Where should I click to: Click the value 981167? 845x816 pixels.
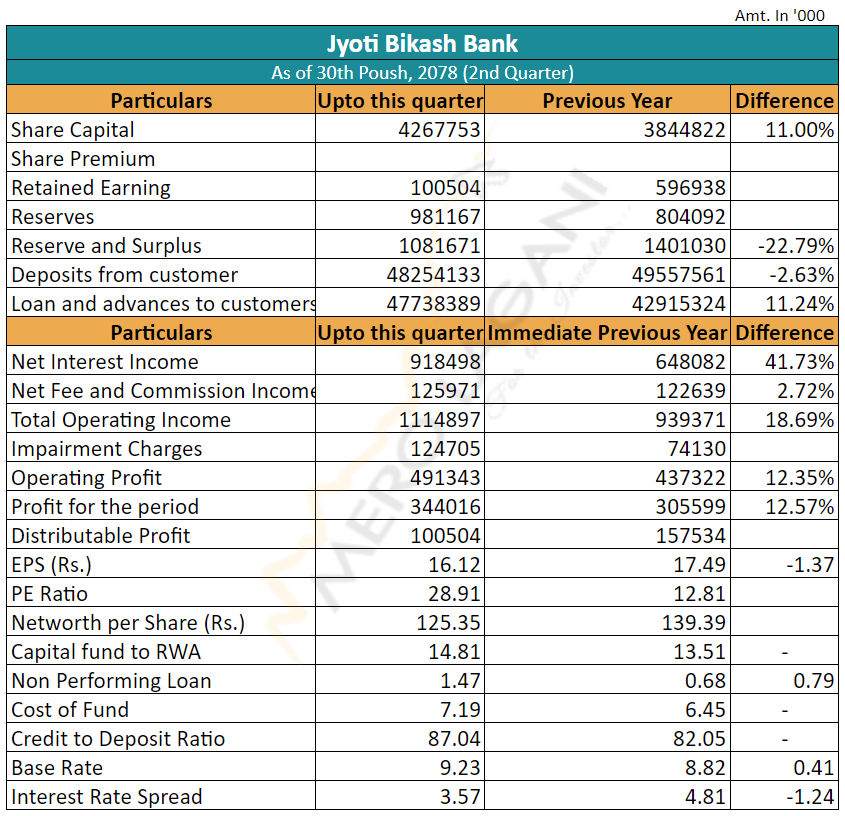tap(445, 217)
